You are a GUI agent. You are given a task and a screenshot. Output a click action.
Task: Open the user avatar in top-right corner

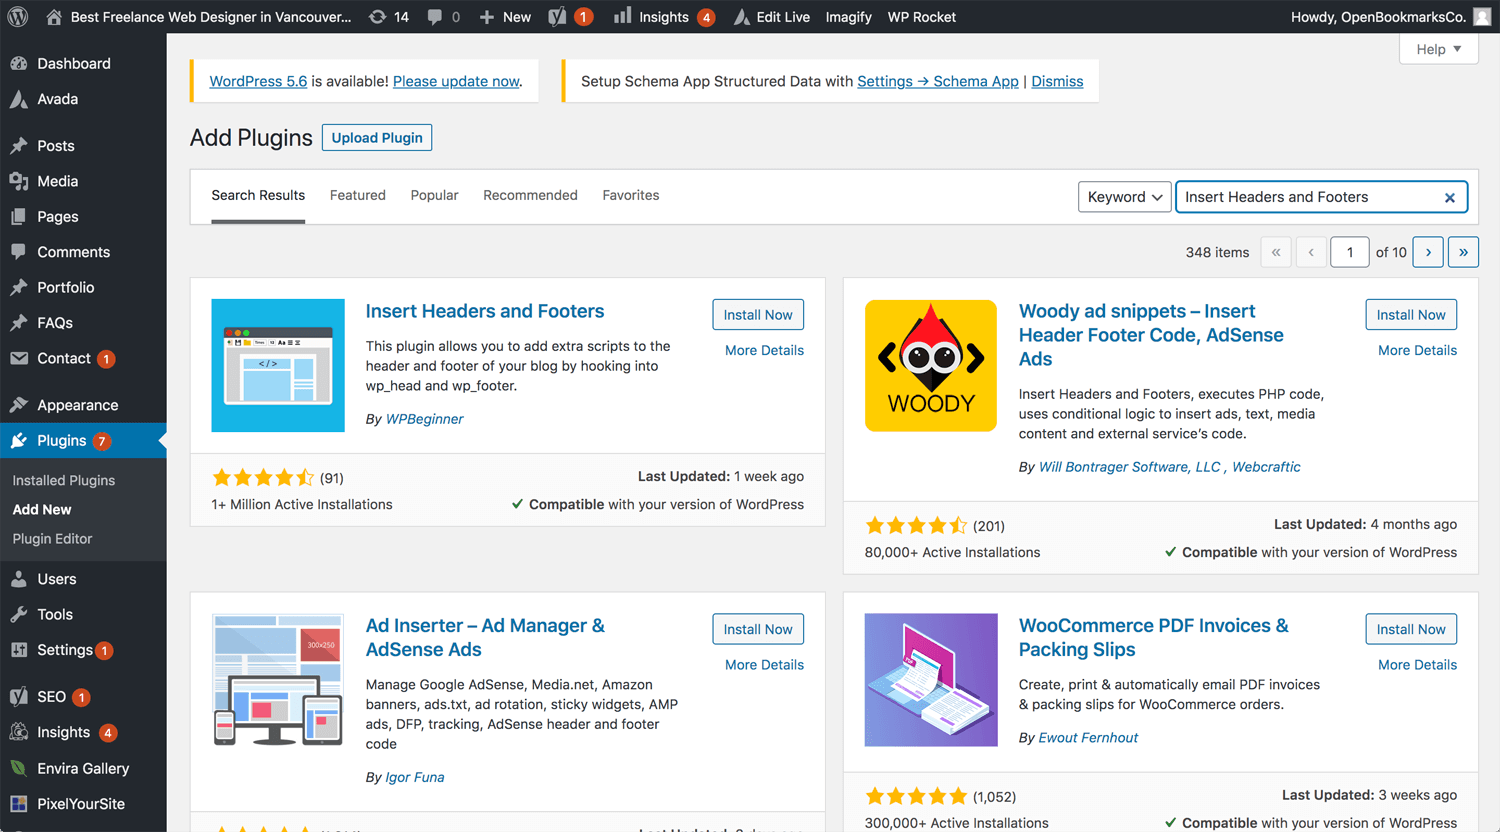[x=1482, y=17]
